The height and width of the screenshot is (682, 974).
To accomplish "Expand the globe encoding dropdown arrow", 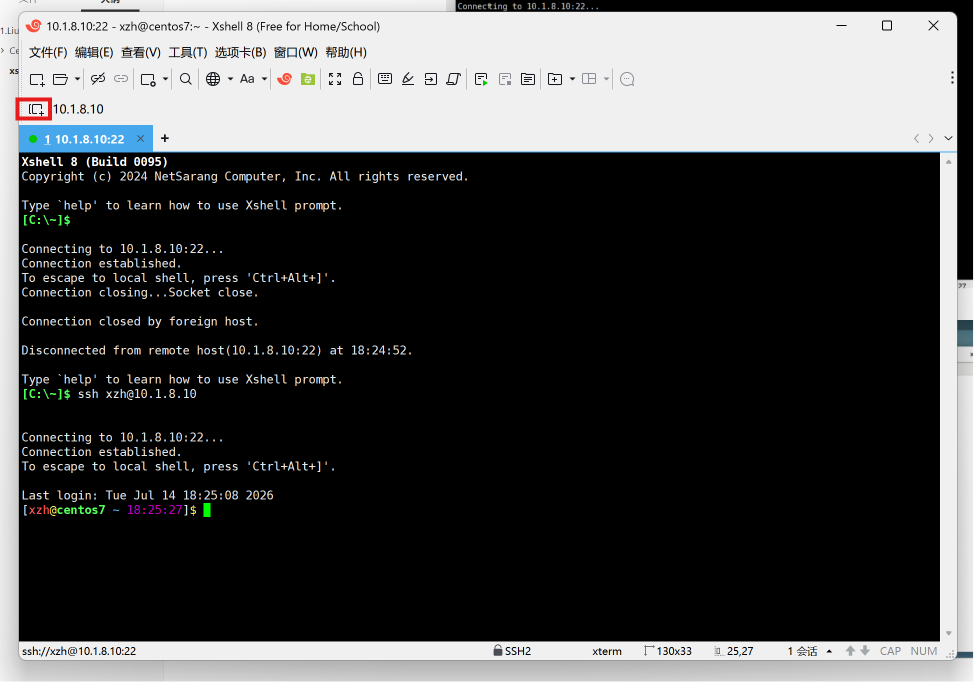I will point(230,79).
